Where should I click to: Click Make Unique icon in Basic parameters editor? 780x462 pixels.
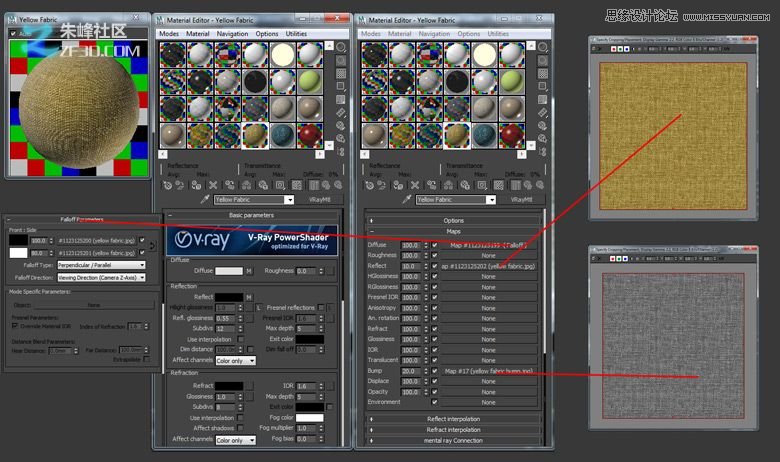pyautogui.click(x=246, y=185)
